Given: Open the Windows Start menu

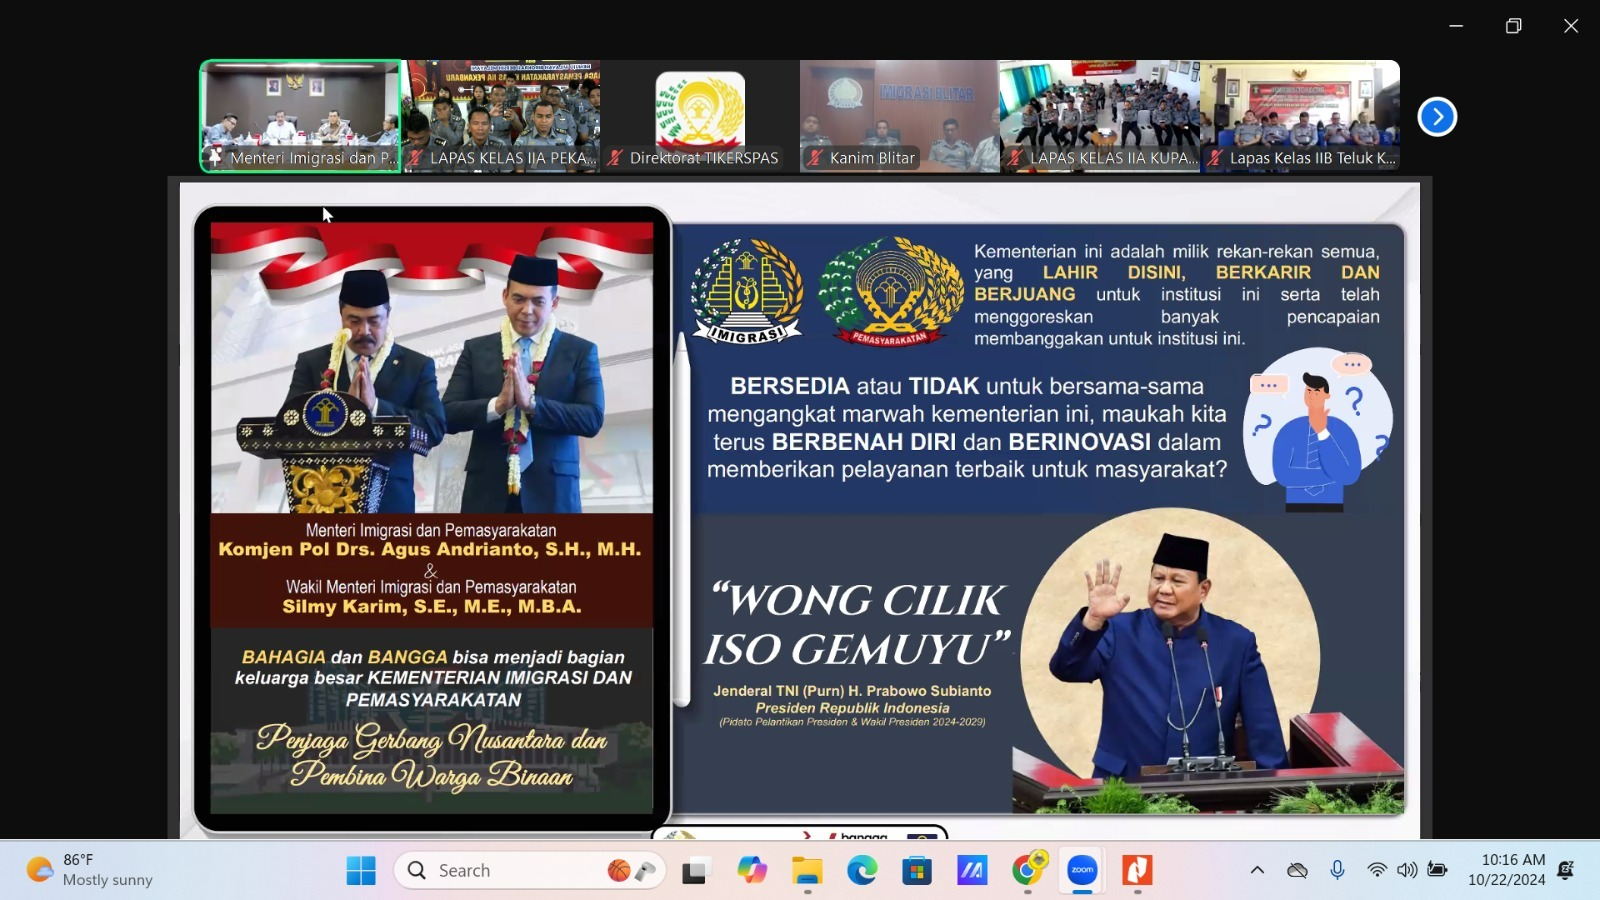Looking at the screenshot, I should 361,871.
